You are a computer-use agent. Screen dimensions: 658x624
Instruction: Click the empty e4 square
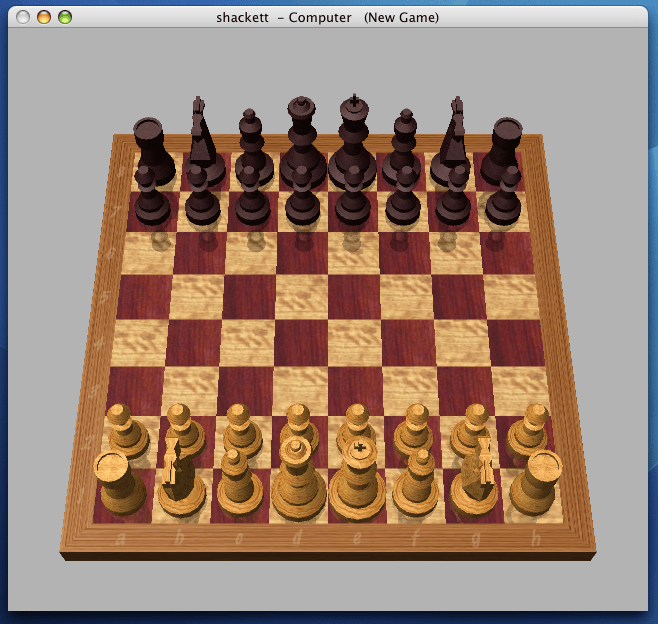[x=355, y=342]
